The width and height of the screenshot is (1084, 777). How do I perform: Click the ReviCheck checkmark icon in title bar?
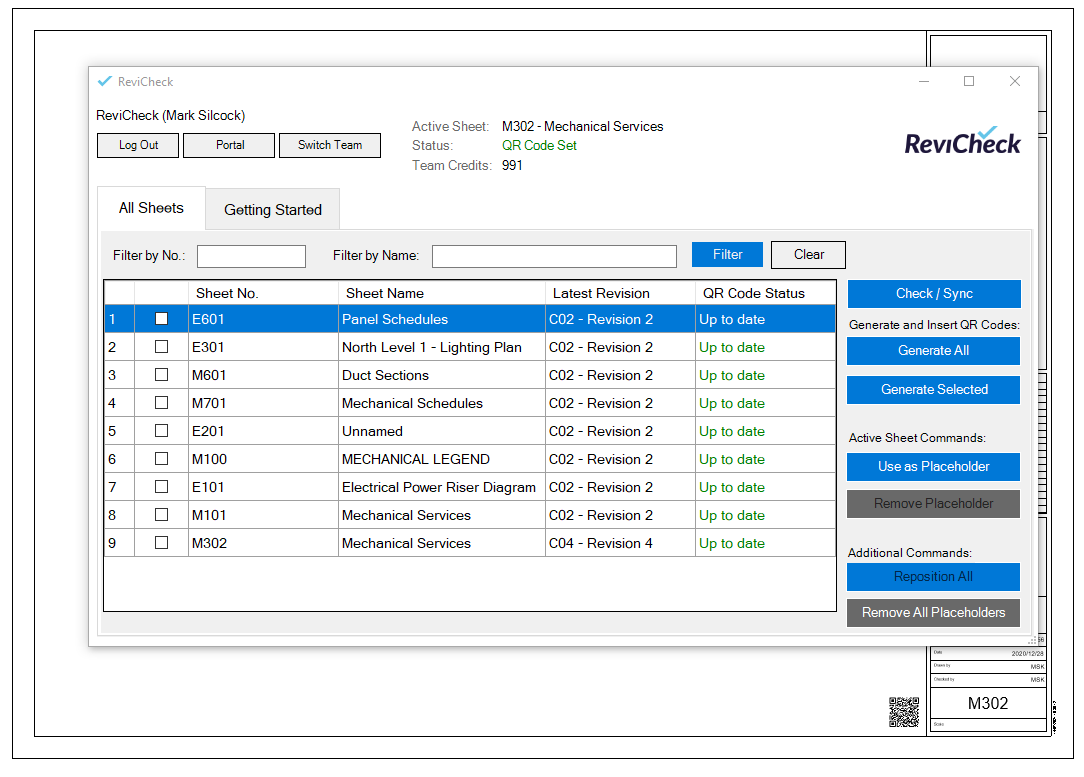tap(105, 82)
